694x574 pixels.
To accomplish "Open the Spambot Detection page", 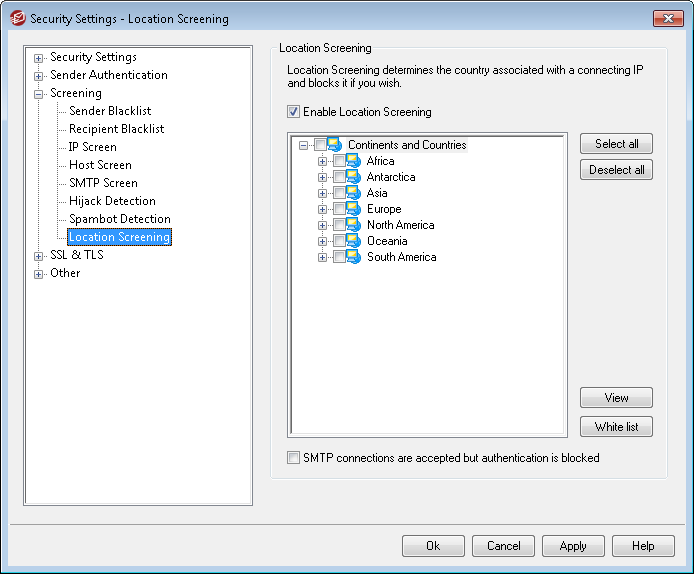I will 119,219.
